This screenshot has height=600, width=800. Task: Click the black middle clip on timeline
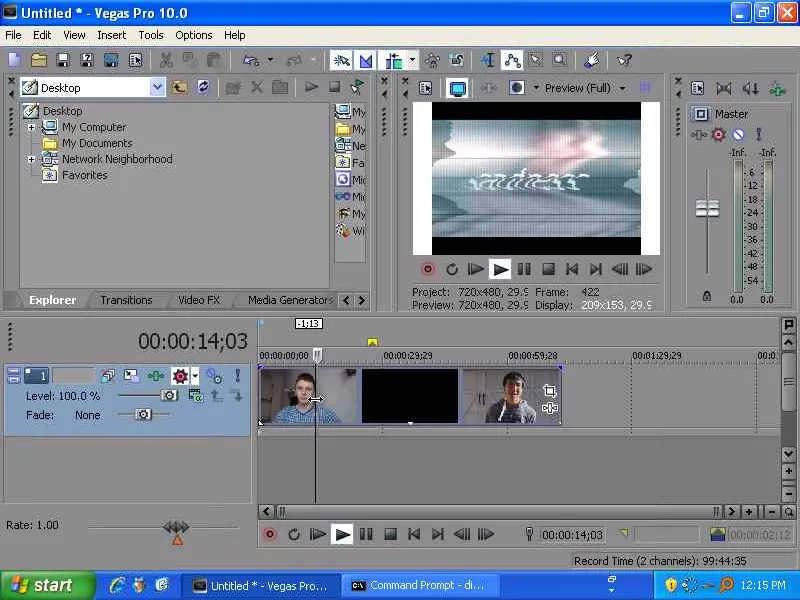[x=410, y=396]
